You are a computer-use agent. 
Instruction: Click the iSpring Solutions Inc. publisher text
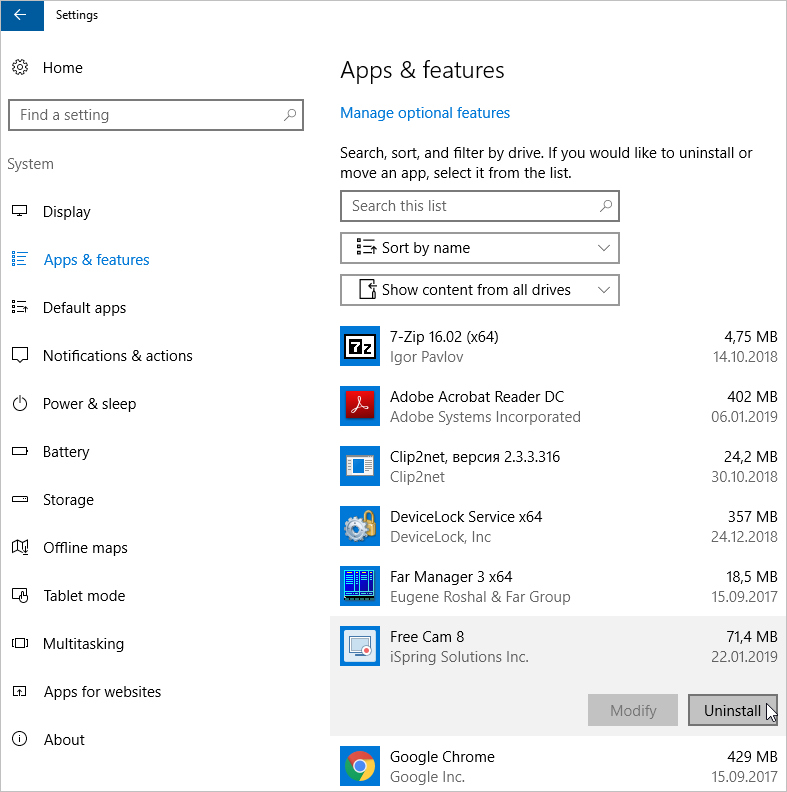[459, 657]
